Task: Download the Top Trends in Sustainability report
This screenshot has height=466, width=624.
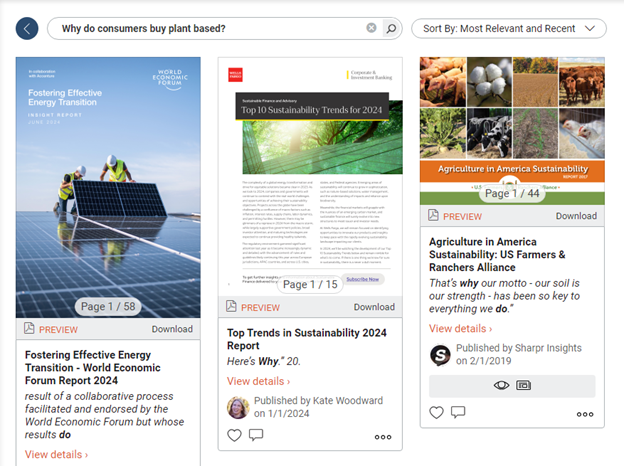Action: pos(374,307)
